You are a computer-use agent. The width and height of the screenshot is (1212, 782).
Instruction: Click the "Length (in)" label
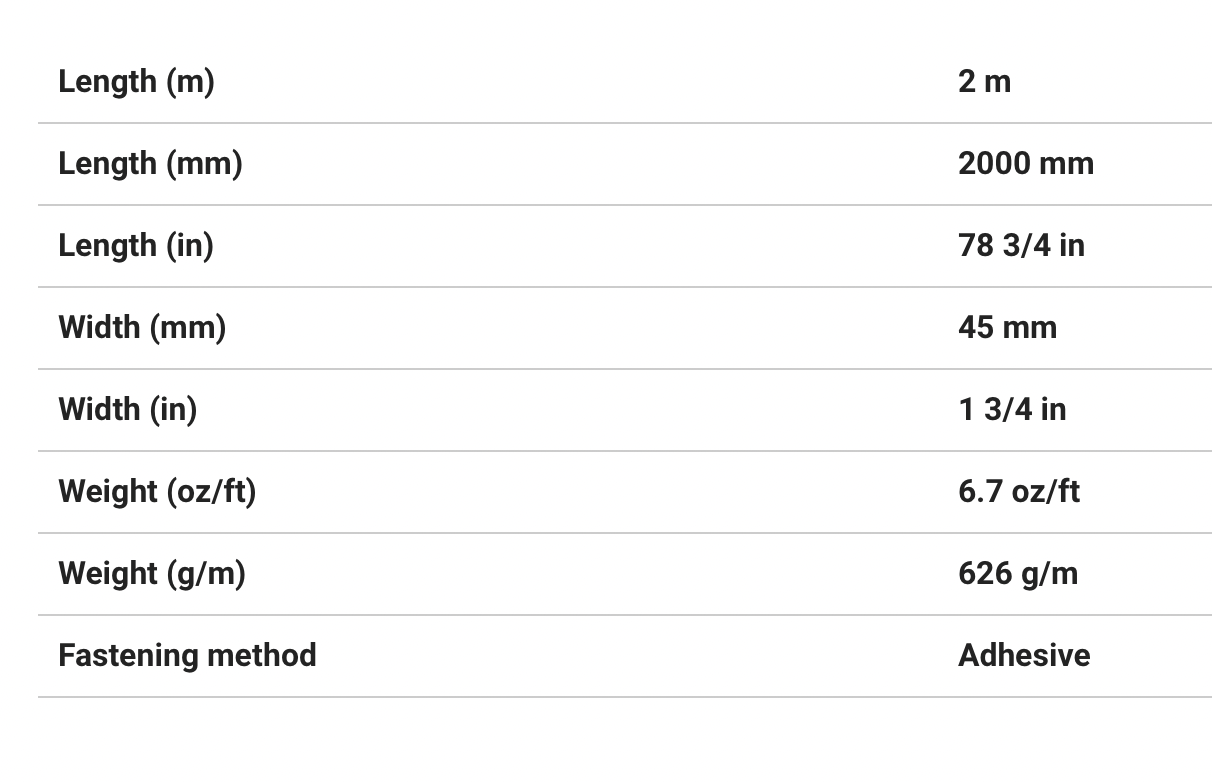pos(136,245)
